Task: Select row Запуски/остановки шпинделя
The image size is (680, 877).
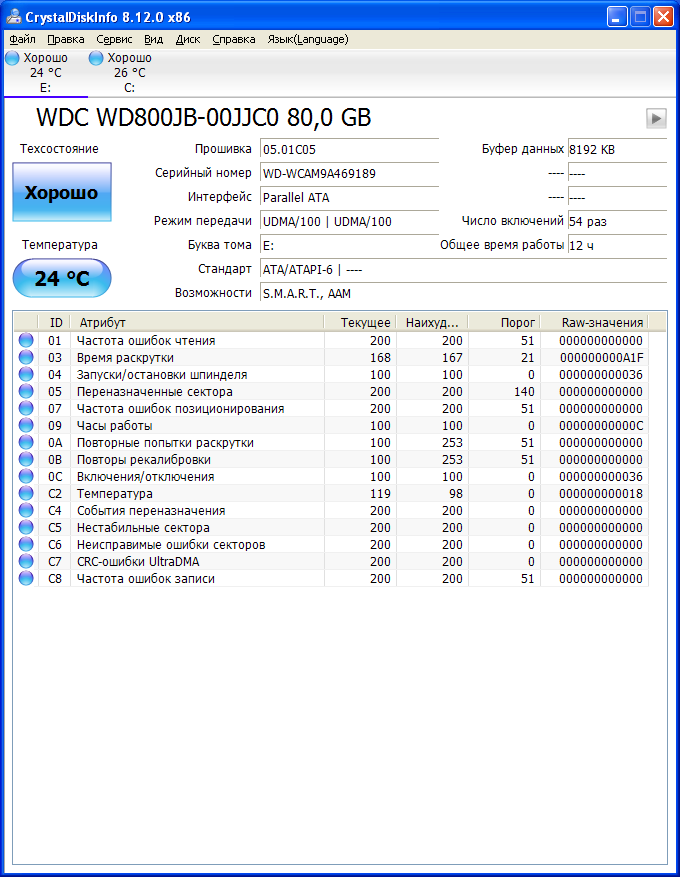Action: [x=331, y=374]
